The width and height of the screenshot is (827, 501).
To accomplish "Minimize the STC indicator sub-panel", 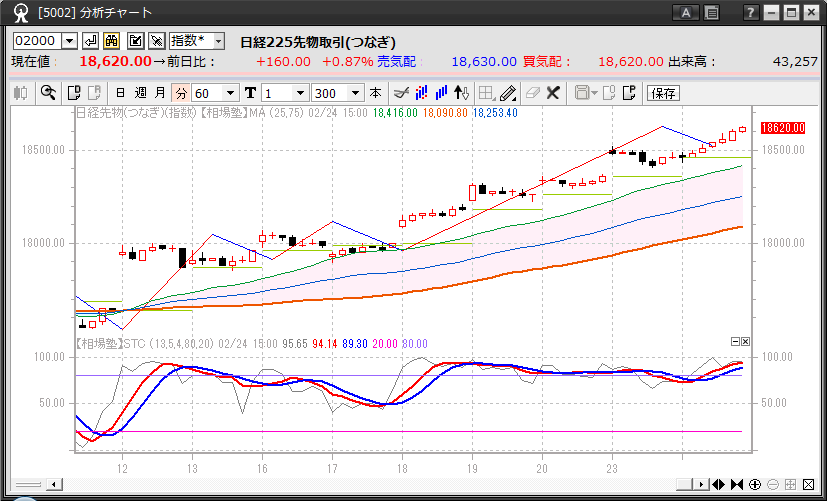I will 735,341.
